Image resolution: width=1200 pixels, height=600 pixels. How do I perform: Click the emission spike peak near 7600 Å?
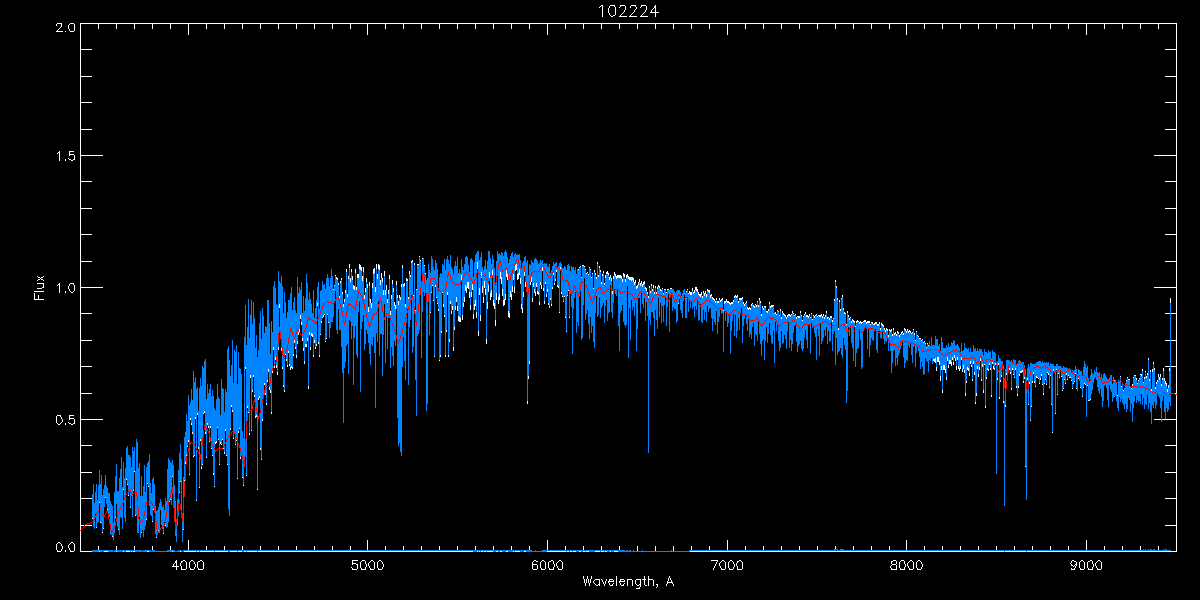836,285
